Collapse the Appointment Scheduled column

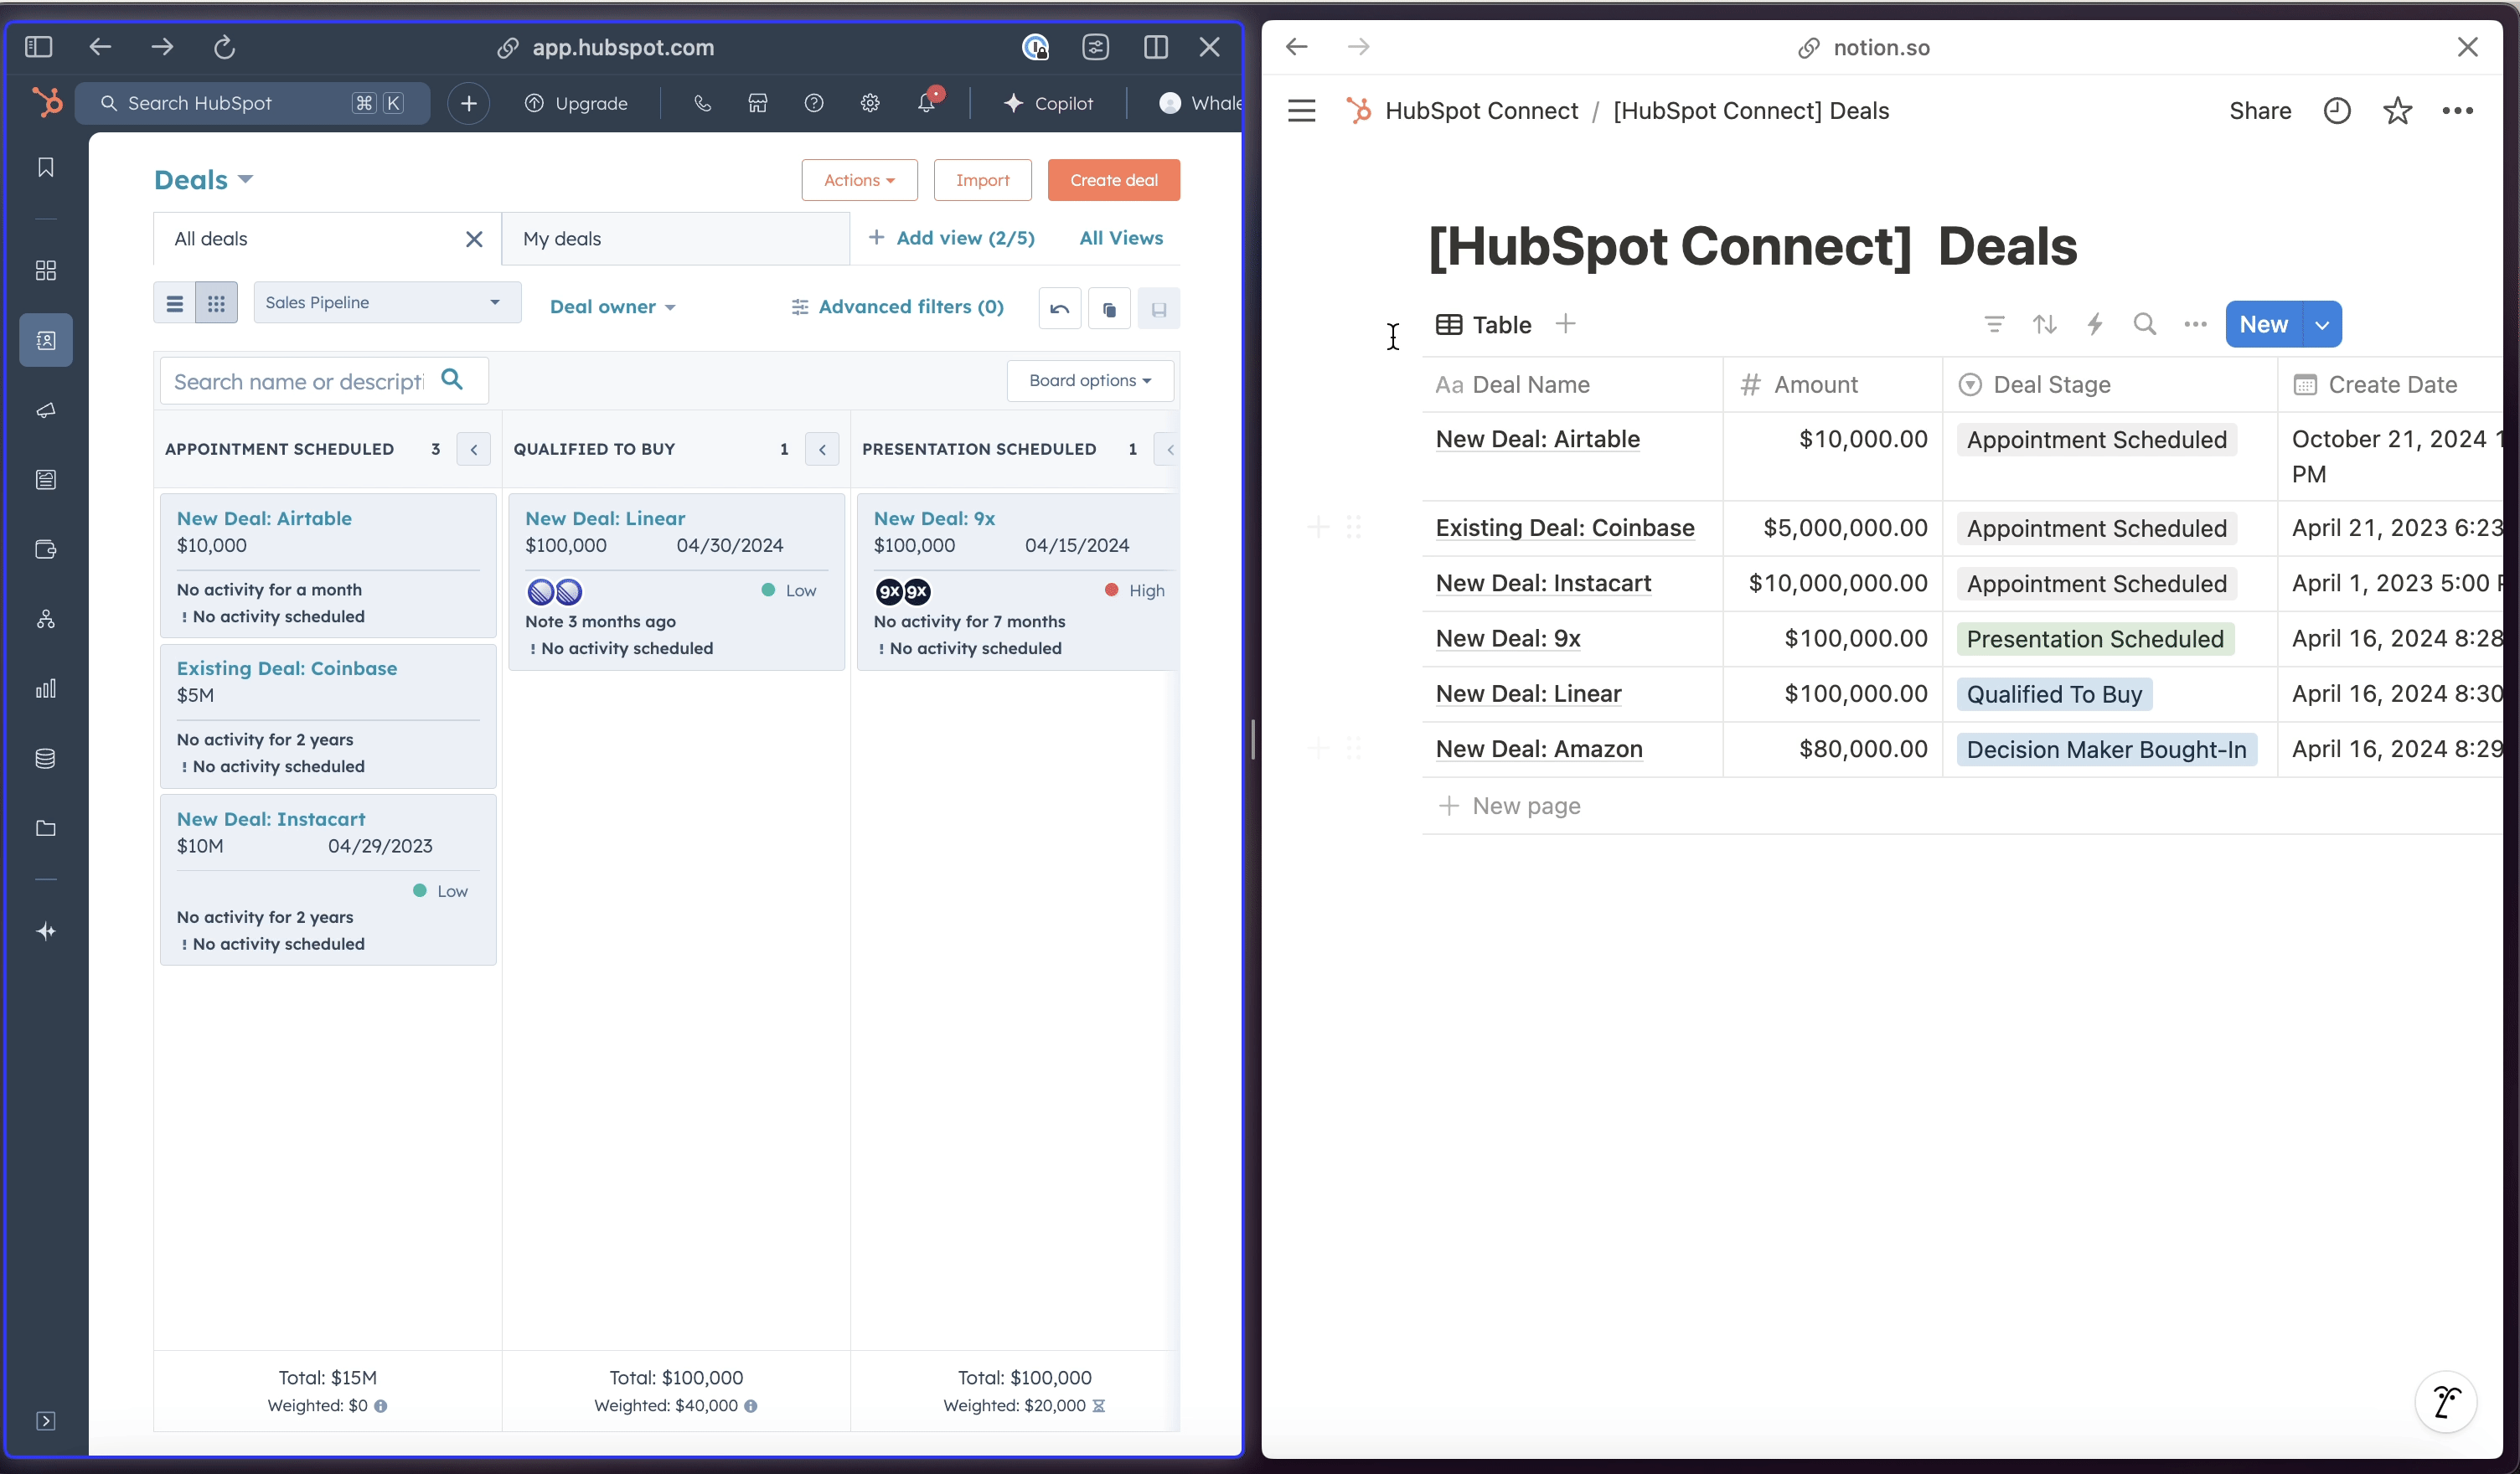[x=474, y=449]
